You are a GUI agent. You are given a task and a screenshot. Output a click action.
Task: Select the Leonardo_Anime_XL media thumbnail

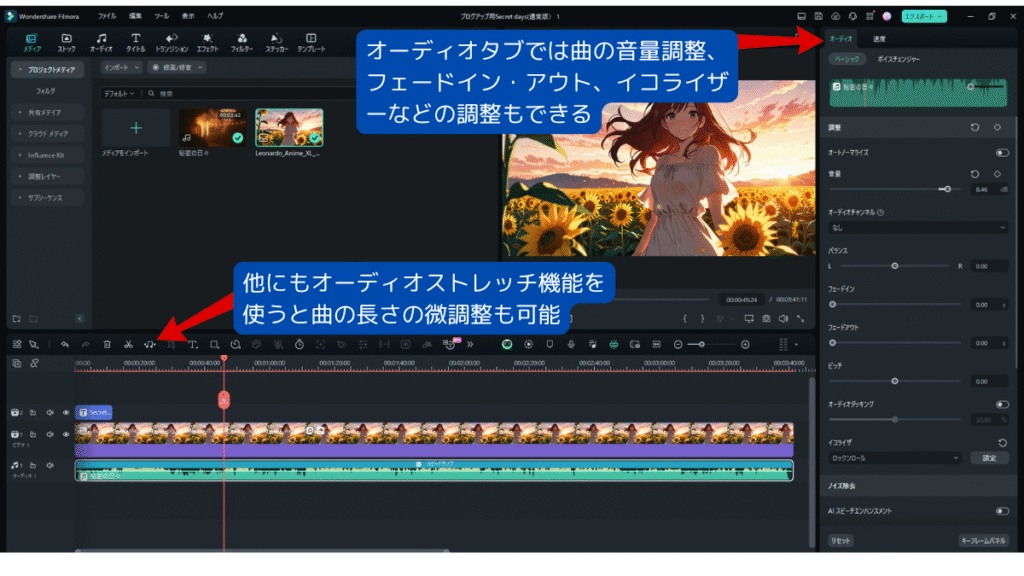[x=289, y=127]
